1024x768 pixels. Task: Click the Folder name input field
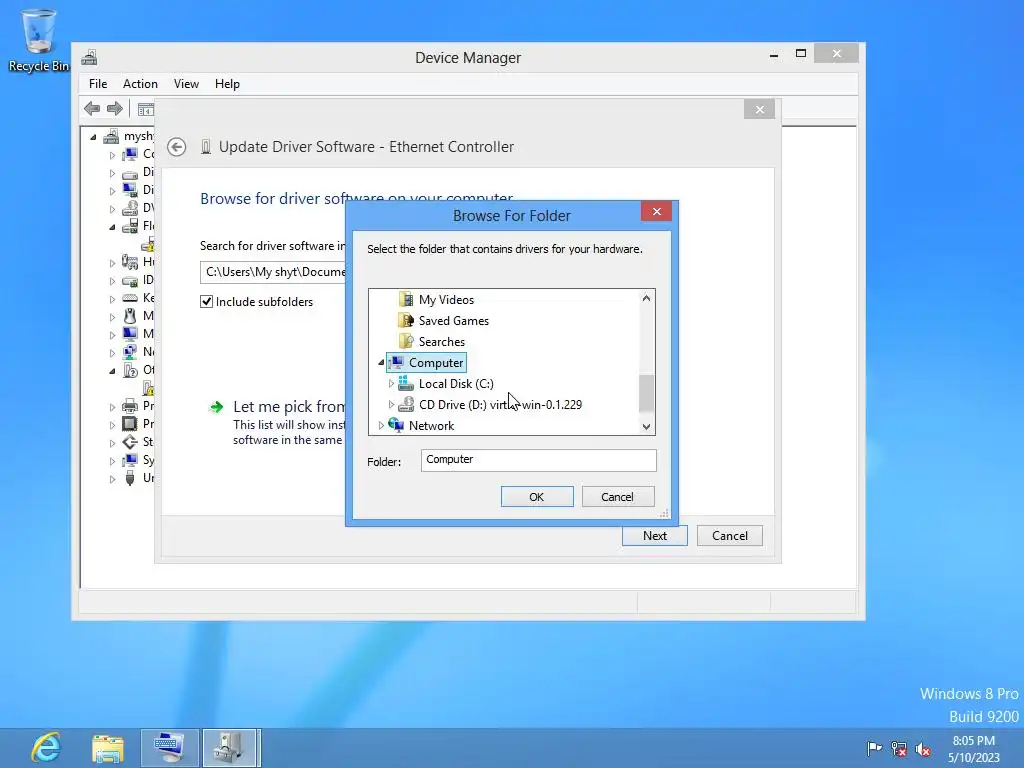click(538, 460)
